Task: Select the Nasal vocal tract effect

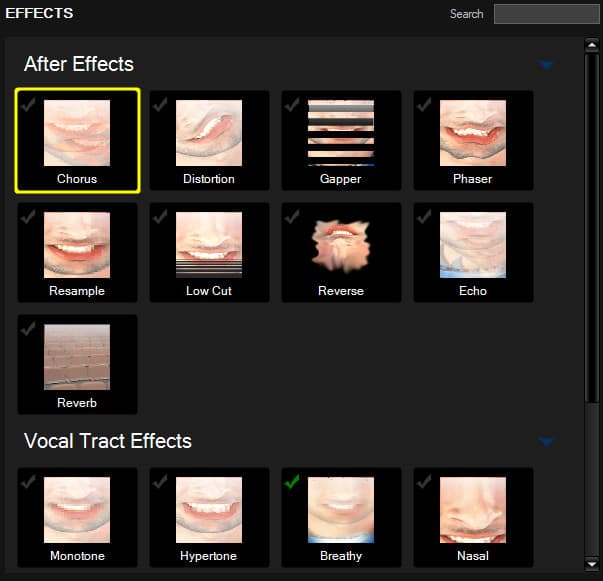Action: (473, 510)
